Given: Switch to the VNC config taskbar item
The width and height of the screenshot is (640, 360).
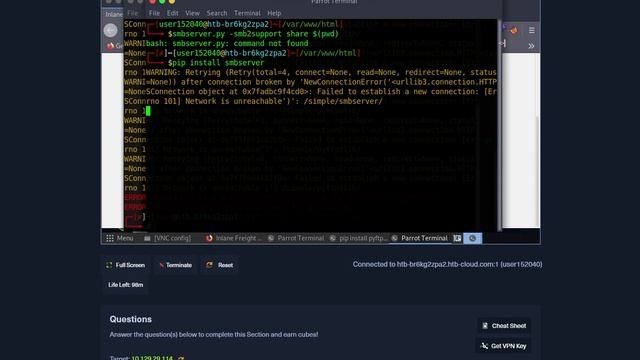Looking at the screenshot, I should point(167,238).
